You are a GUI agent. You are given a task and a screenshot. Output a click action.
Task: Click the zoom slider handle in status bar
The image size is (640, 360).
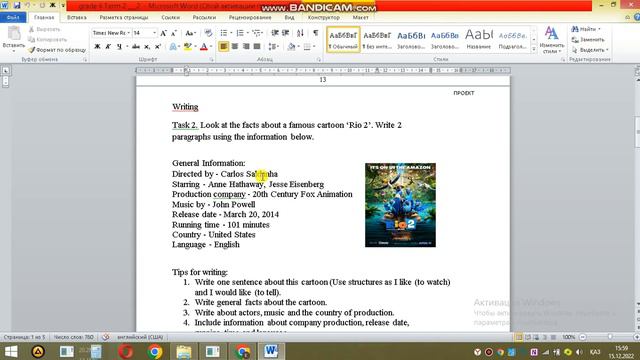610,337
